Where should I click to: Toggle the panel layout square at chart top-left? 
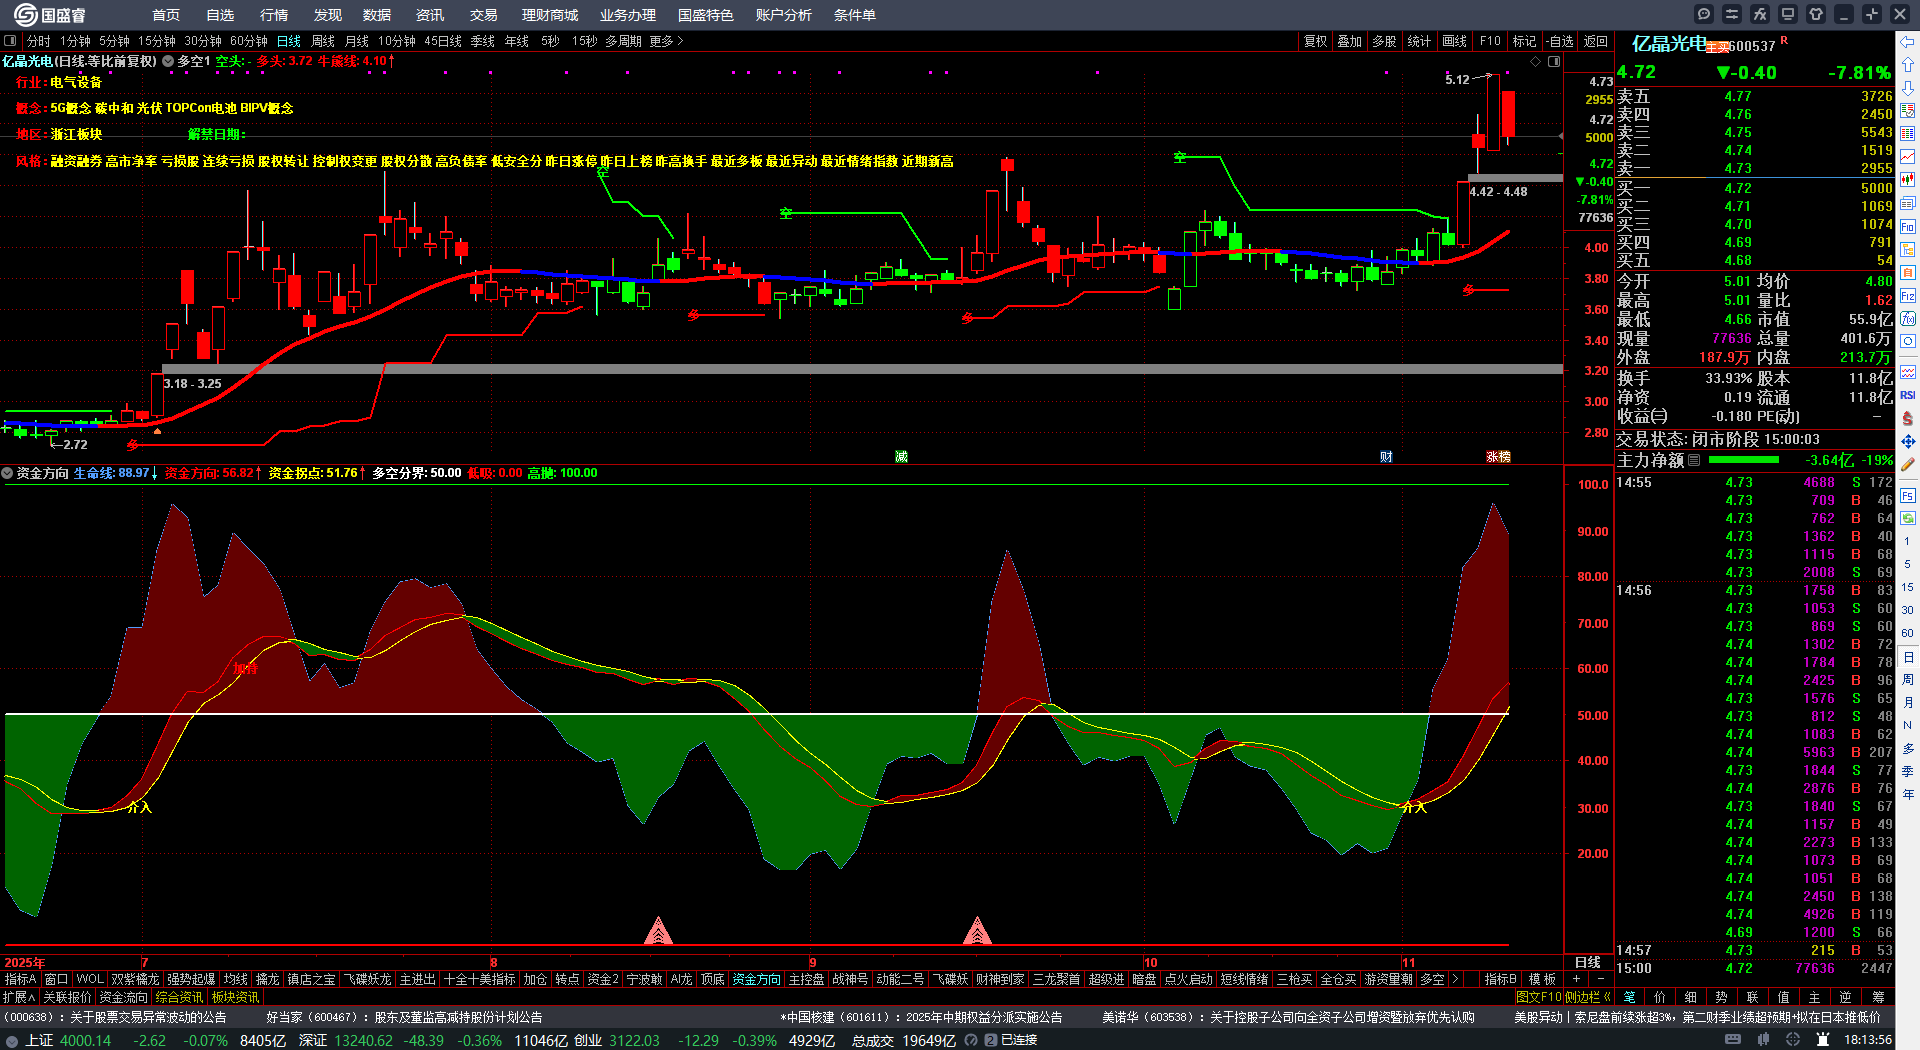(10, 41)
